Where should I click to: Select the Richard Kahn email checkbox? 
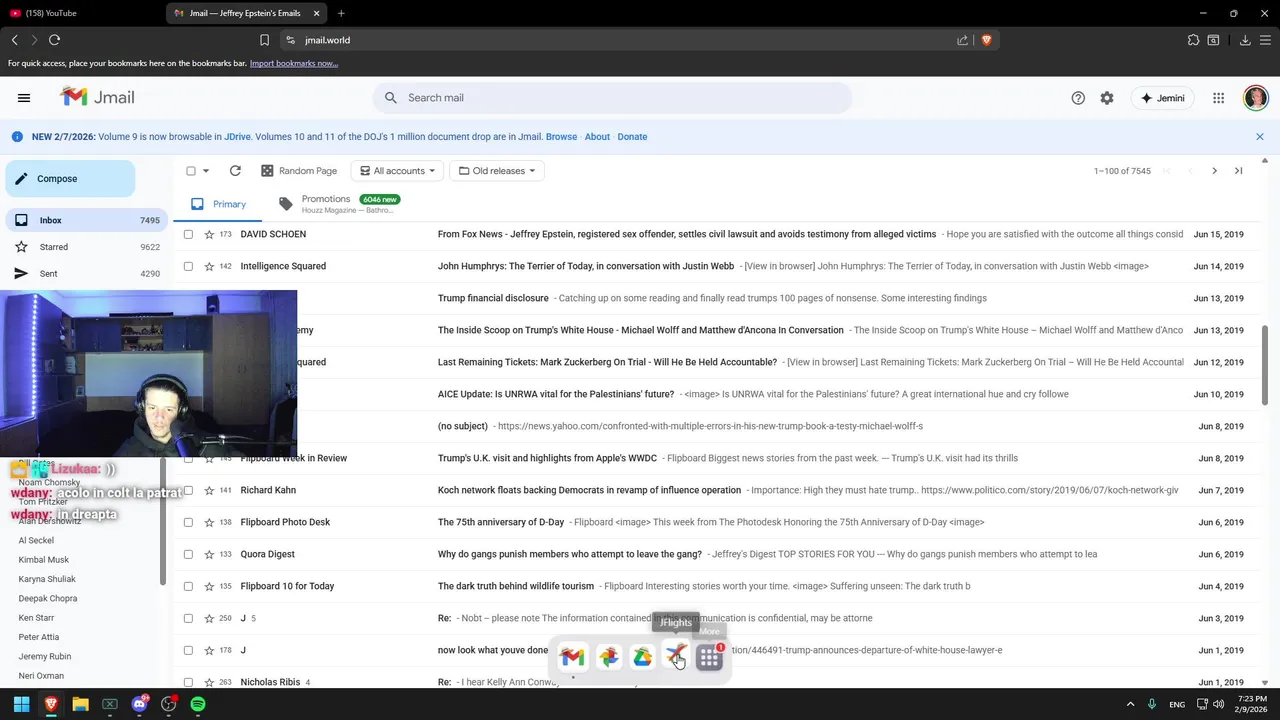pos(188,490)
